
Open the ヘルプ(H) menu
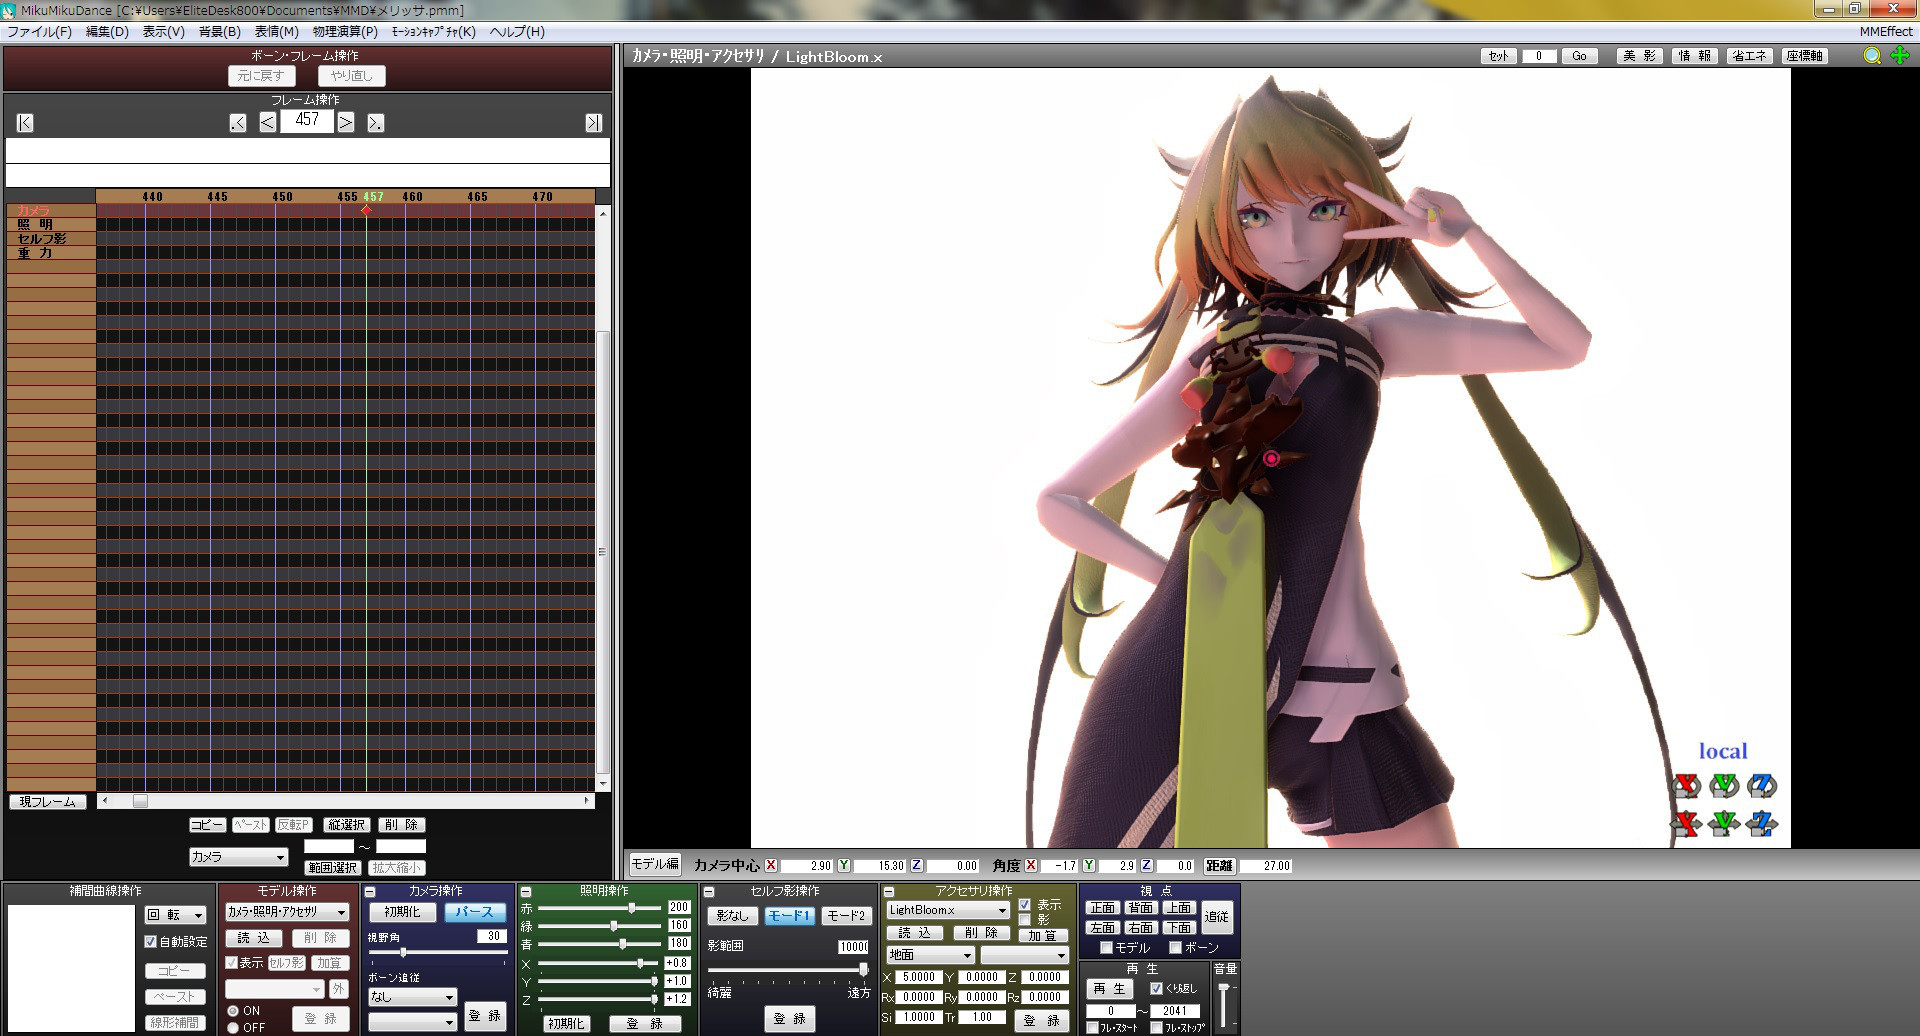pos(517,32)
